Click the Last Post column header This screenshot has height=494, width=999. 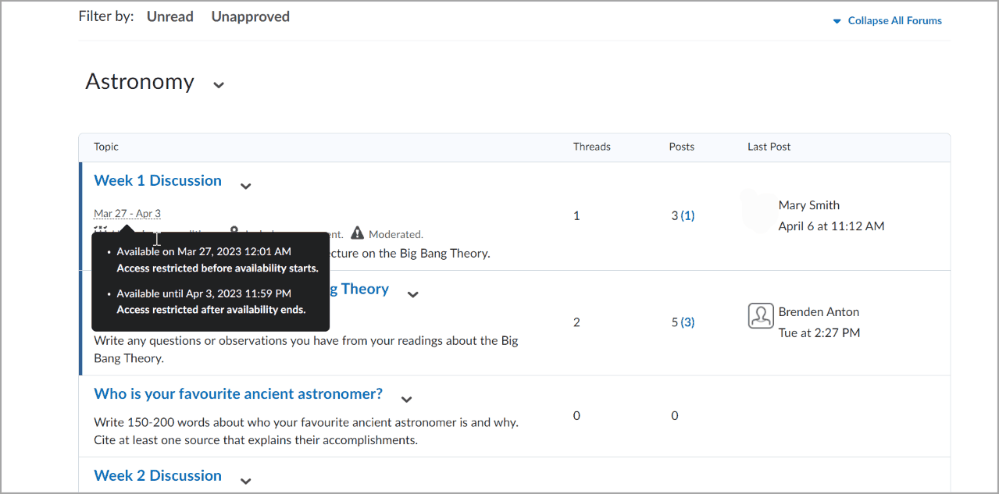coord(769,147)
